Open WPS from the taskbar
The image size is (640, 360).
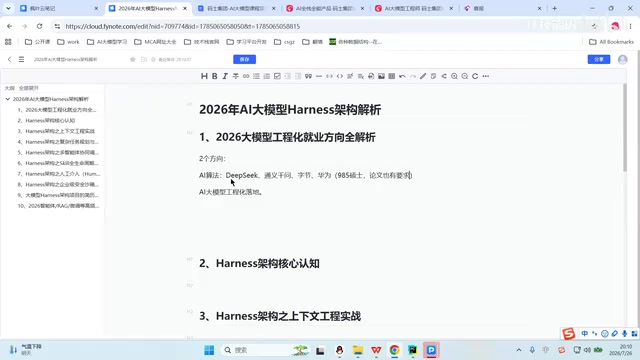click(376, 350)
